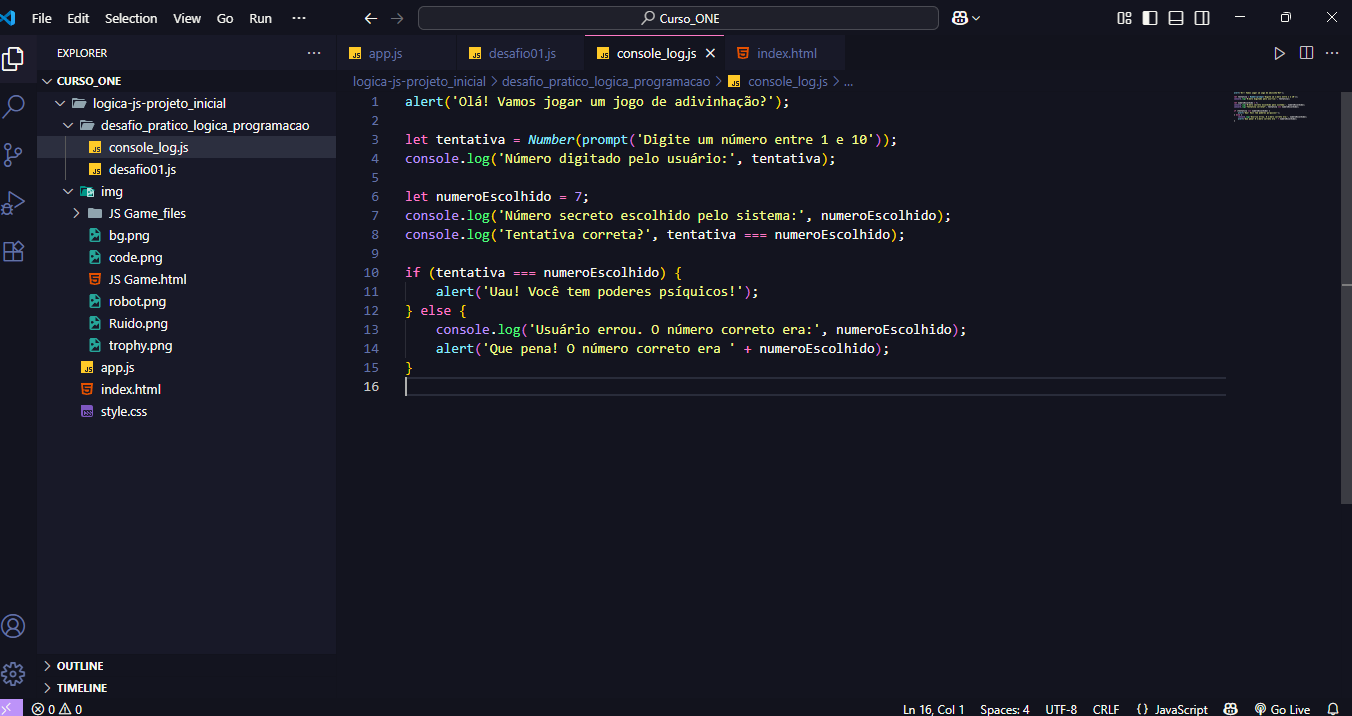Open the View menu
The height and width of the screenshot is (716, 1352).
pyautogui.click(x=187, y=18)
